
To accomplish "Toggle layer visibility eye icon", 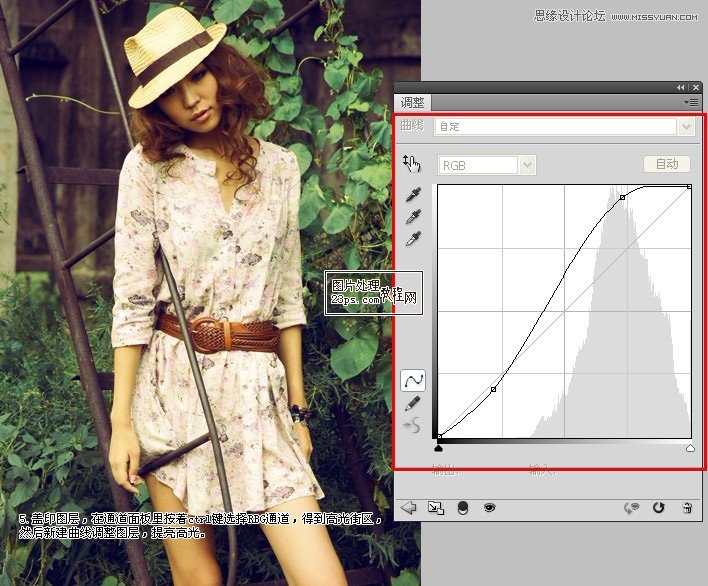I will [489, 508].
